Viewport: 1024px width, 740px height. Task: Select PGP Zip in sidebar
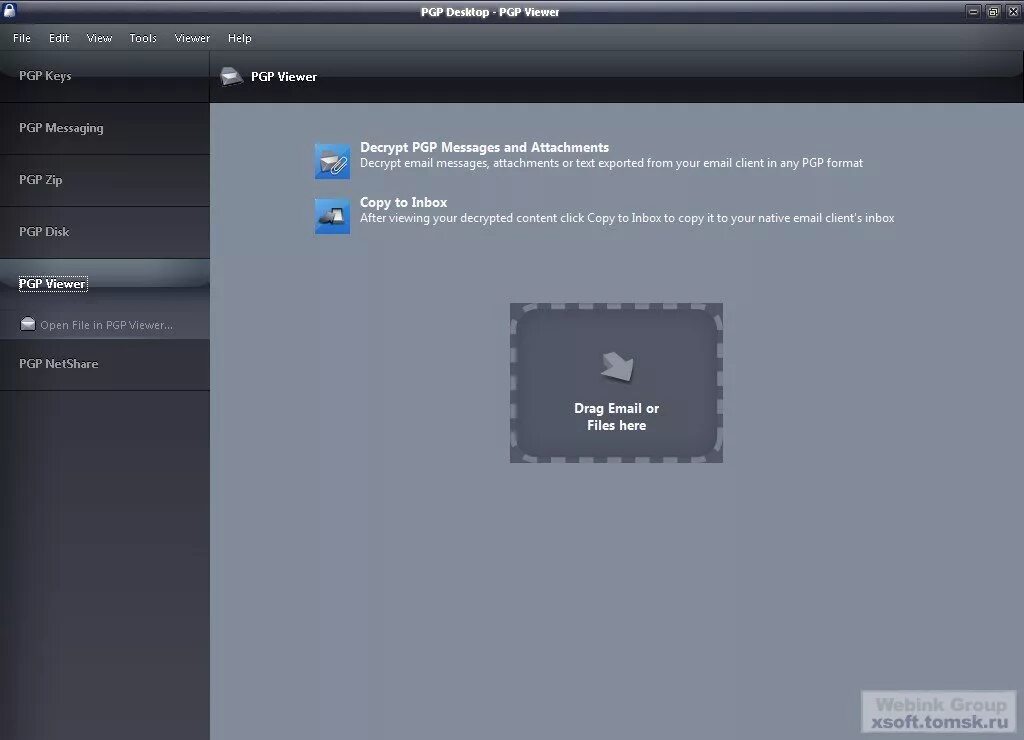104,180
